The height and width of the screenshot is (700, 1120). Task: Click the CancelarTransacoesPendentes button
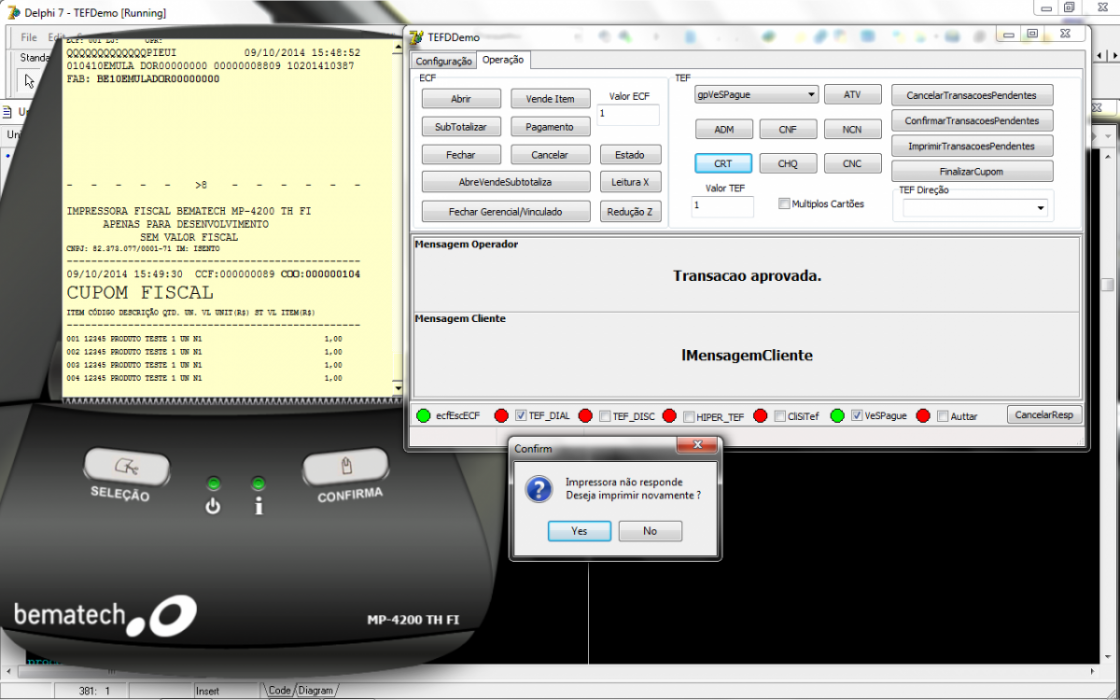pos(971,95)
